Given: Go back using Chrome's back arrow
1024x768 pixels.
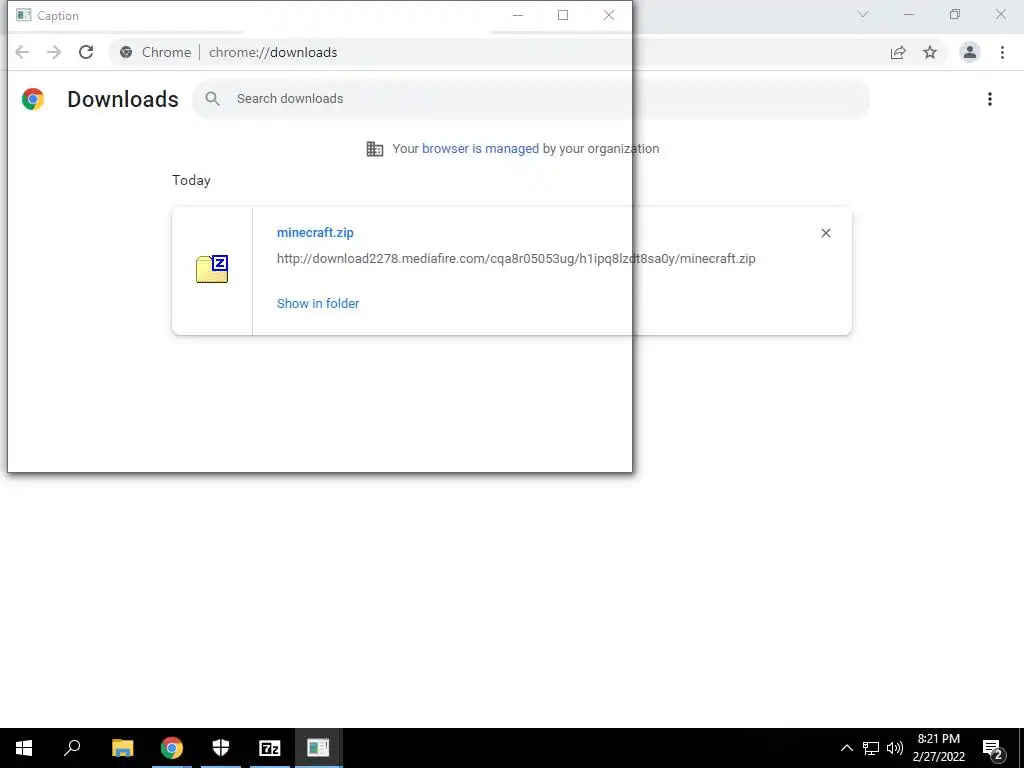Looking at the screenshot, I should click(x=22, y=52).
